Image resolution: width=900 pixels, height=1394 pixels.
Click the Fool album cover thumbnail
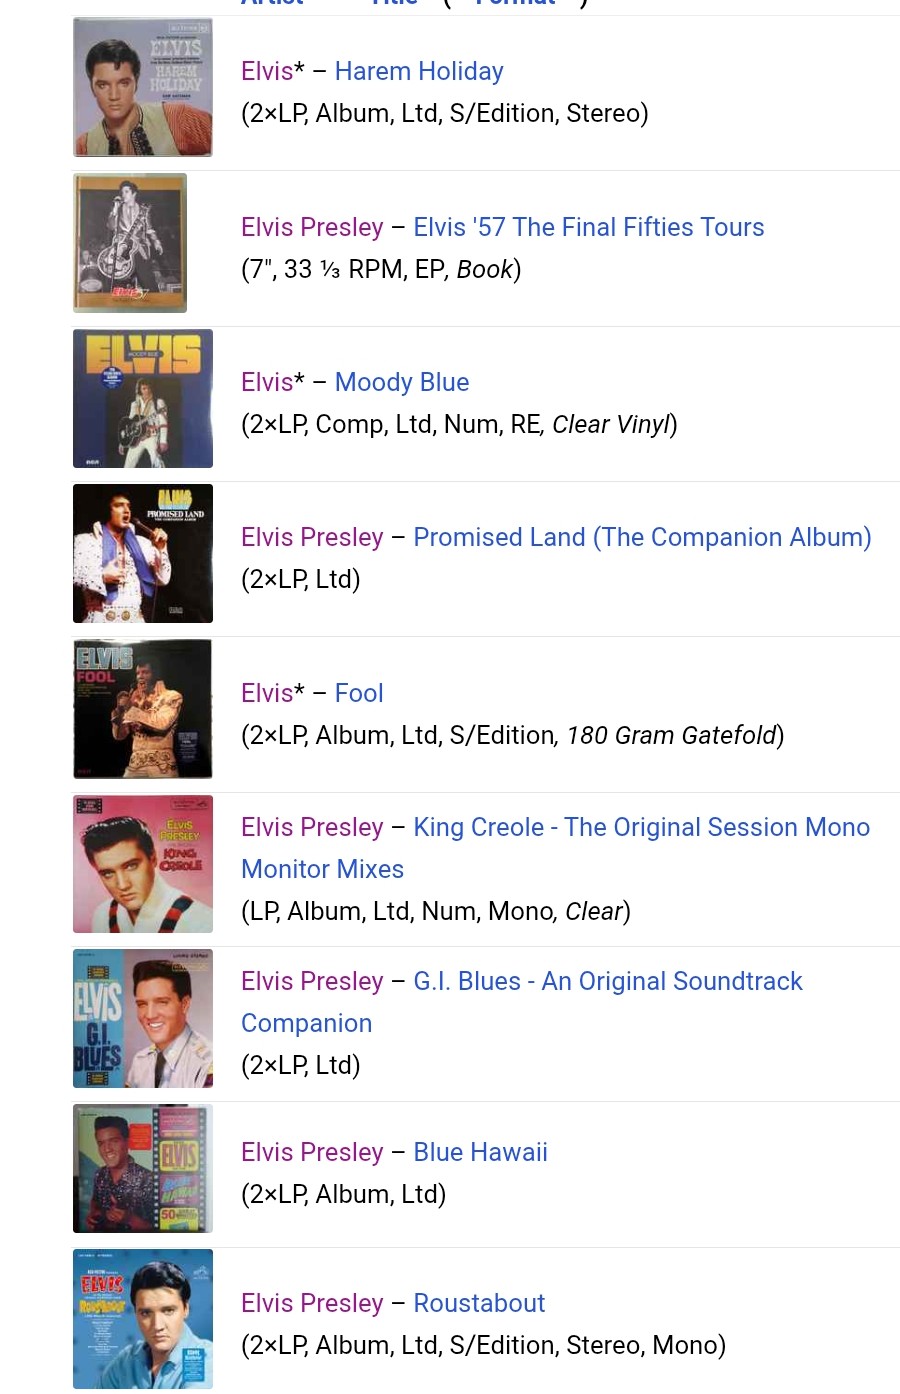(x=142, y=709)
